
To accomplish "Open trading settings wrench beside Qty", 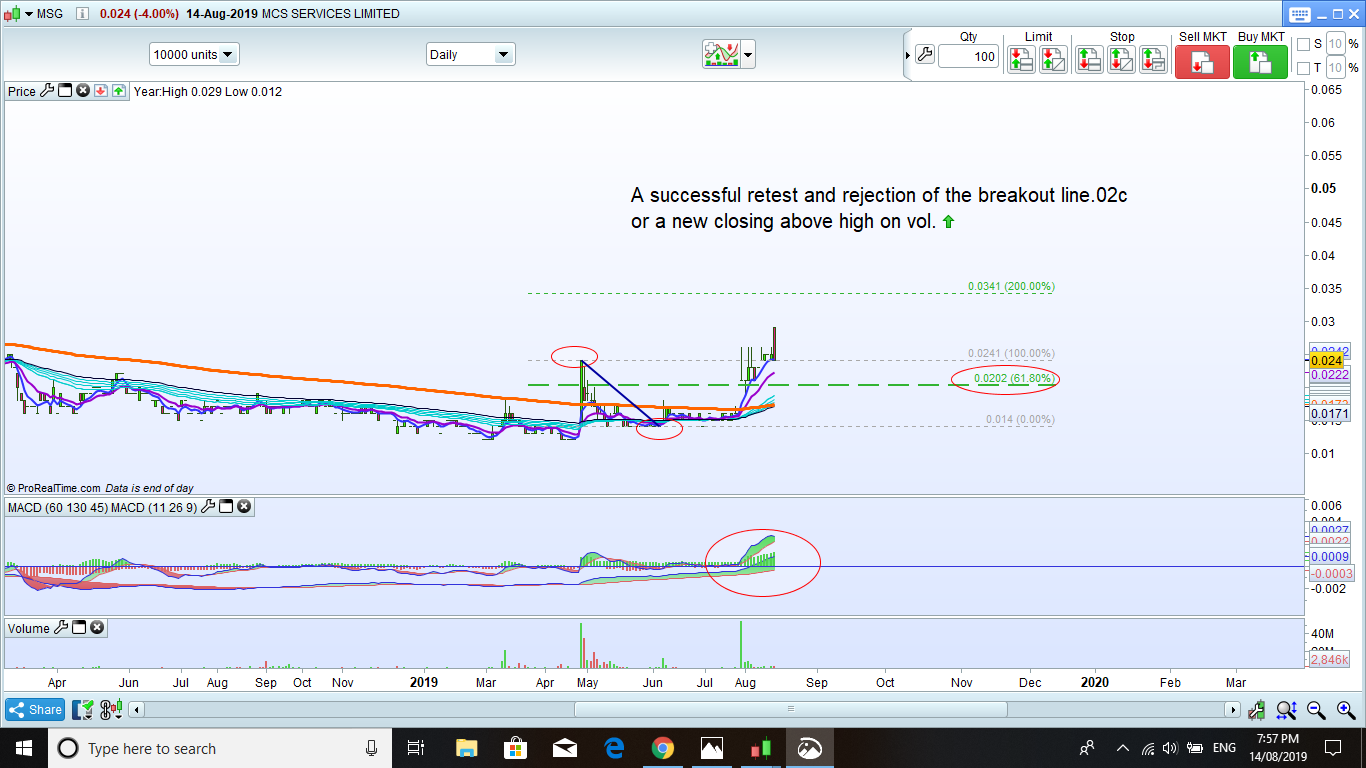I will (925, 55).
